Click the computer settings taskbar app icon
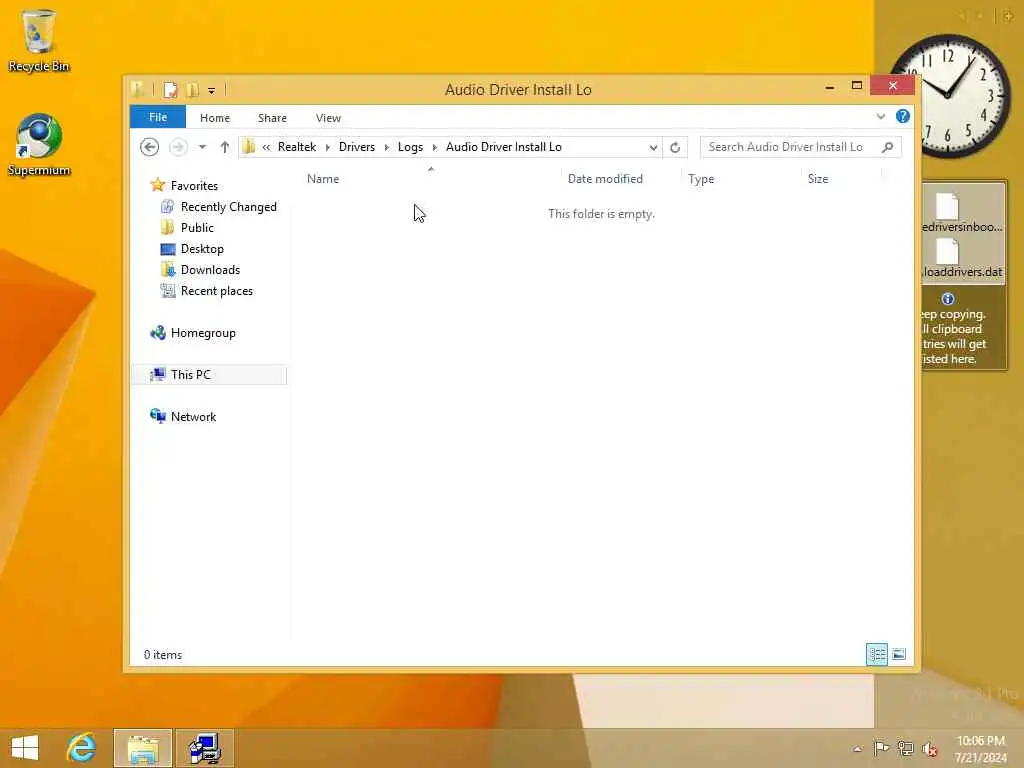This screenshot has height=768, width=1024. point(205,748)
